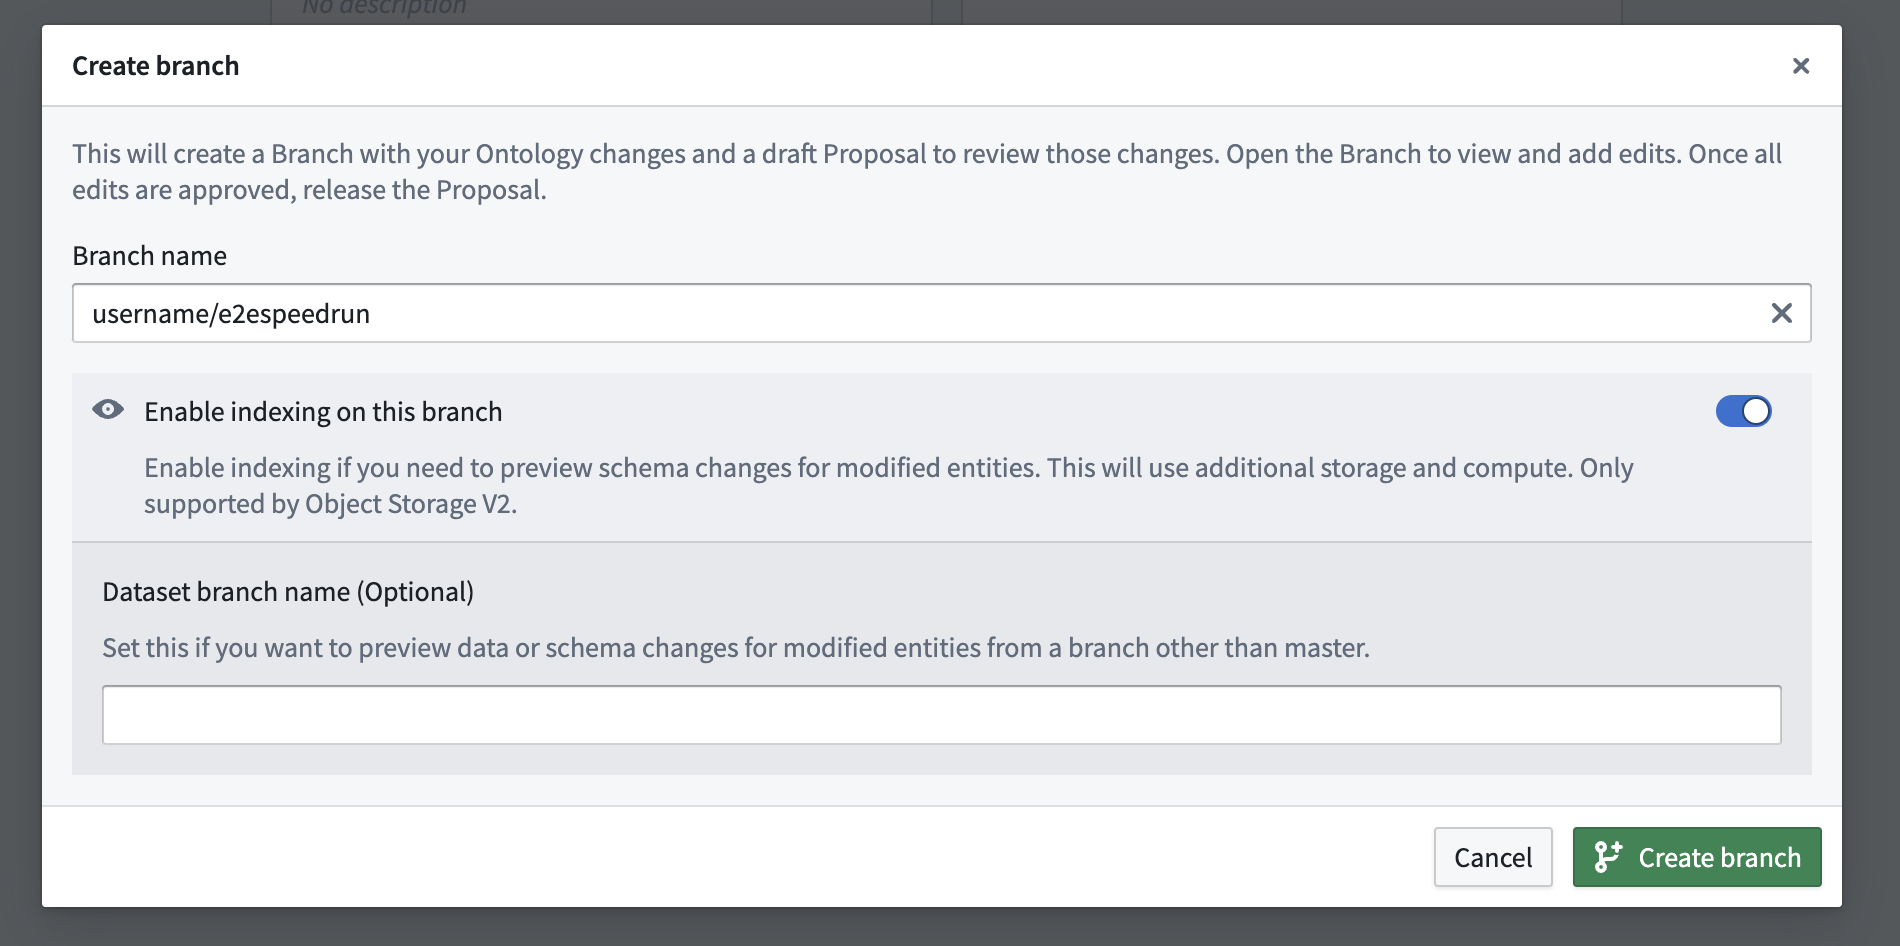Screen dimensions: 1900x946
Task: Click the Ontology changes description paragraph
Action: (x=927, y=172)
